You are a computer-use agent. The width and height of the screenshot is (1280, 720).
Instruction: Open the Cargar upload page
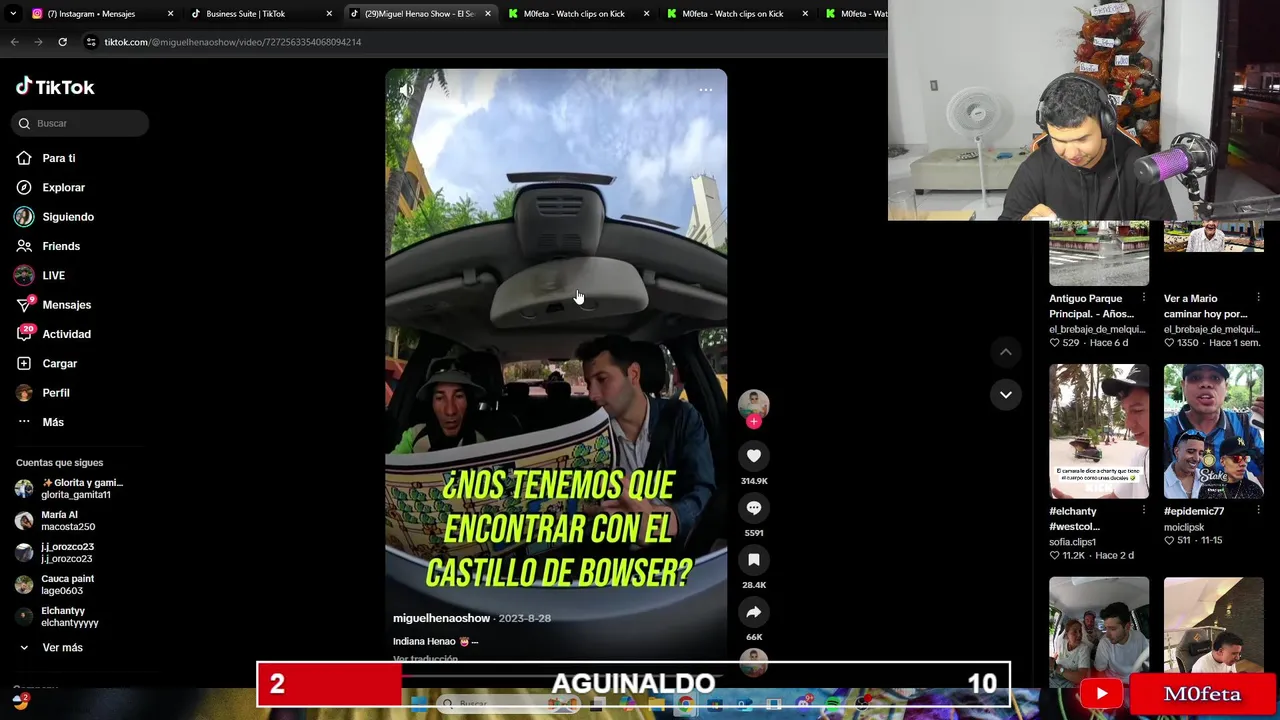(59, 363)
